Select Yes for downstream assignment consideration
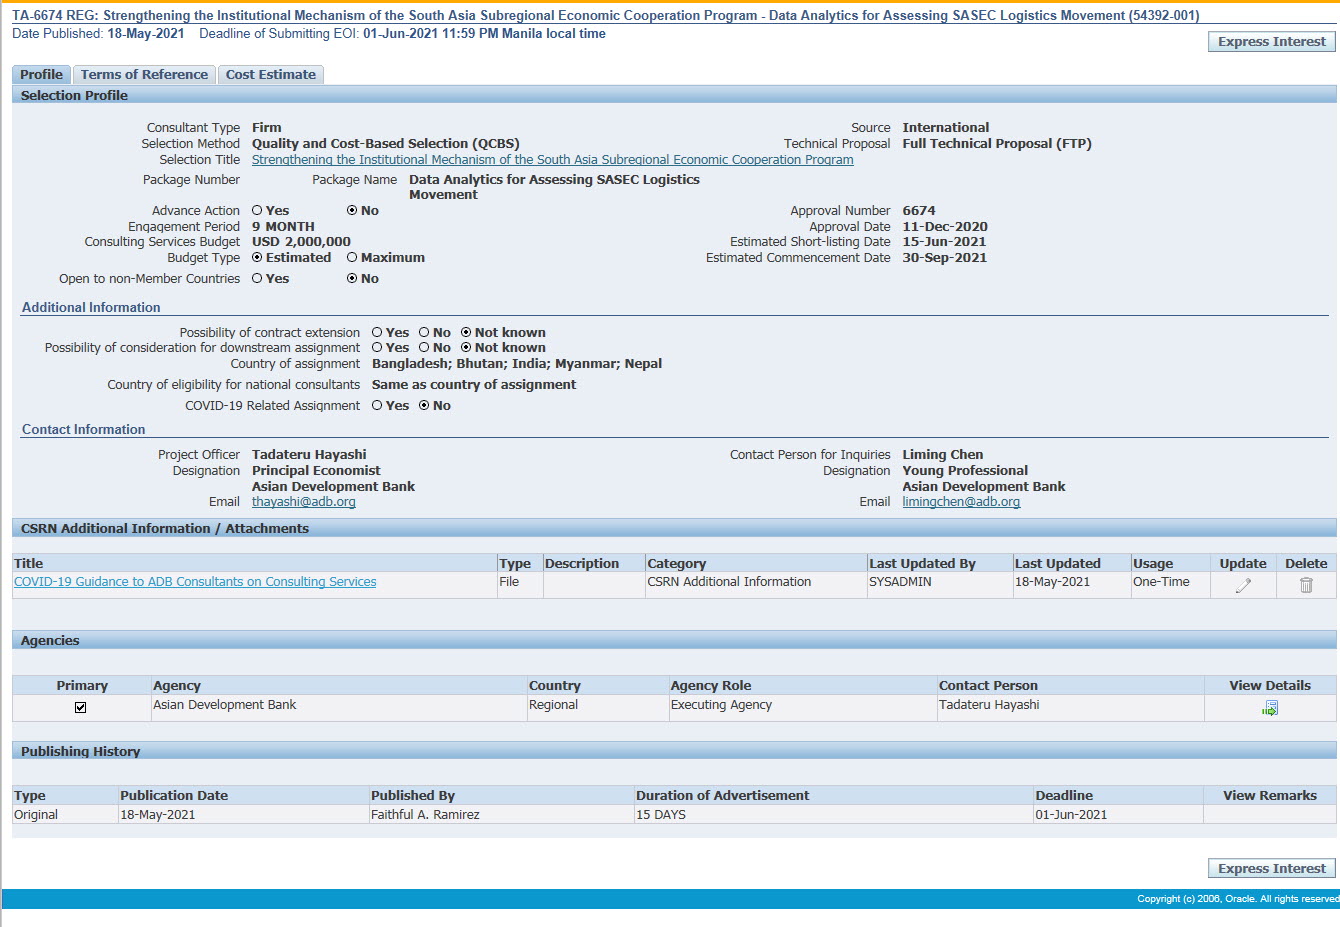Screen dimensions: 1340x927 377,348
